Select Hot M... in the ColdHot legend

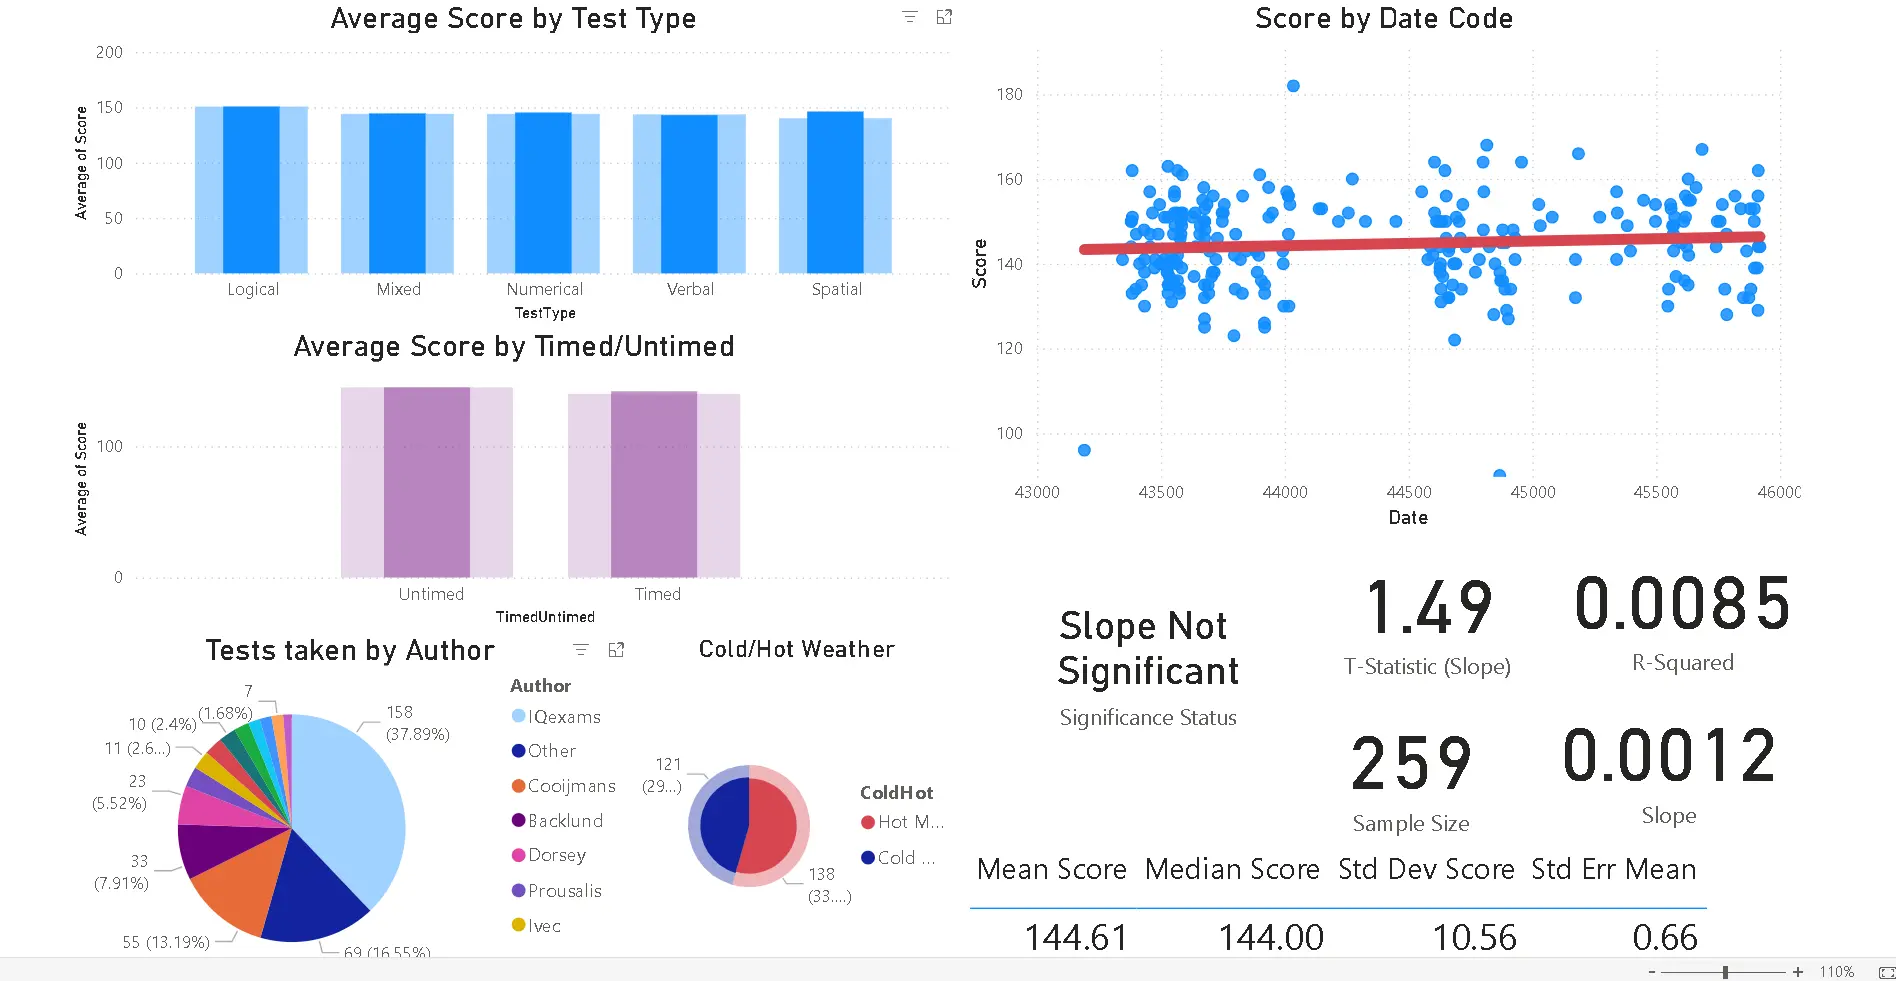(909, 822)
